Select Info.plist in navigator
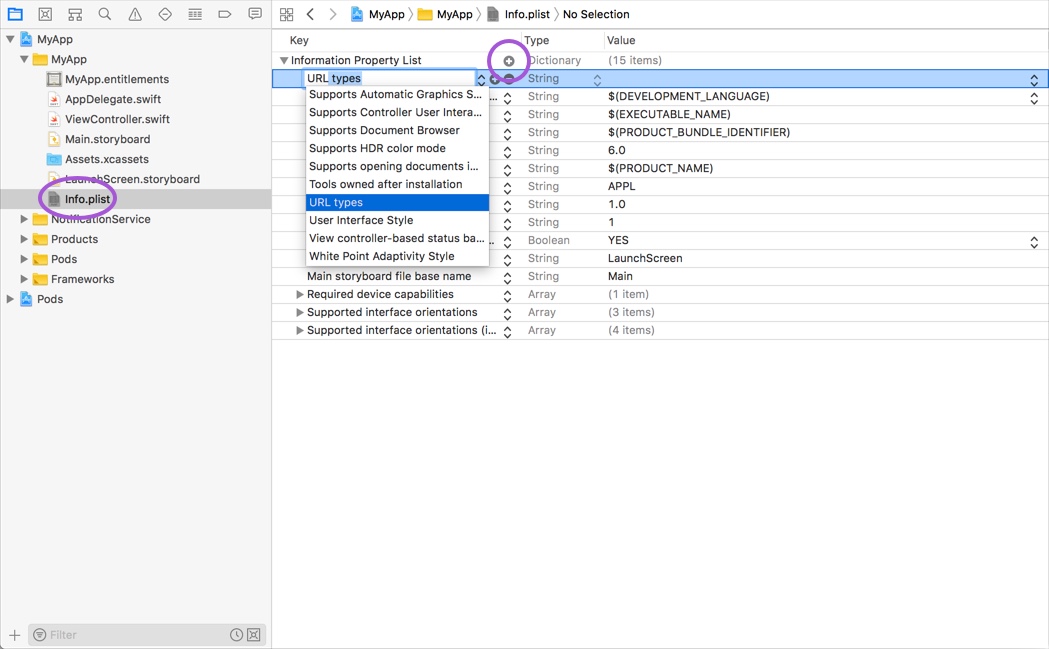Viewport: 1049px width, 649px height. coord(87,199)
